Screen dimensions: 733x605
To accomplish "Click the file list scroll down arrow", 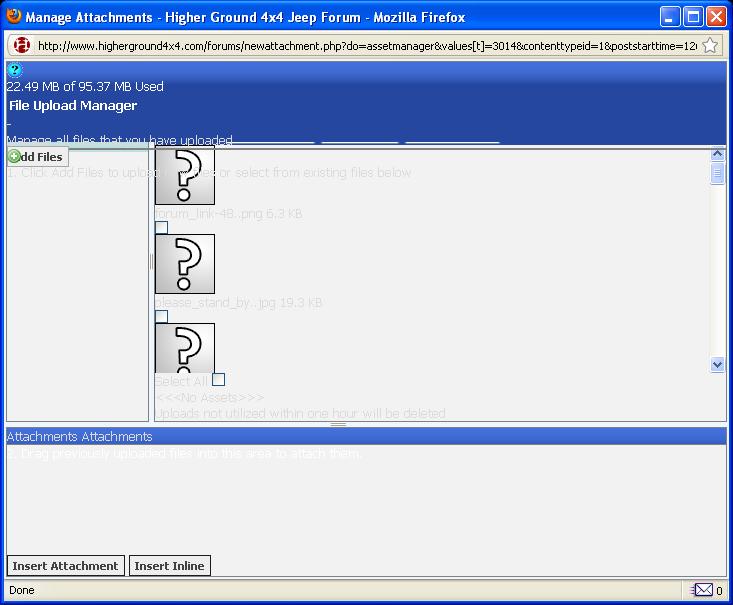I will [717, 365].
